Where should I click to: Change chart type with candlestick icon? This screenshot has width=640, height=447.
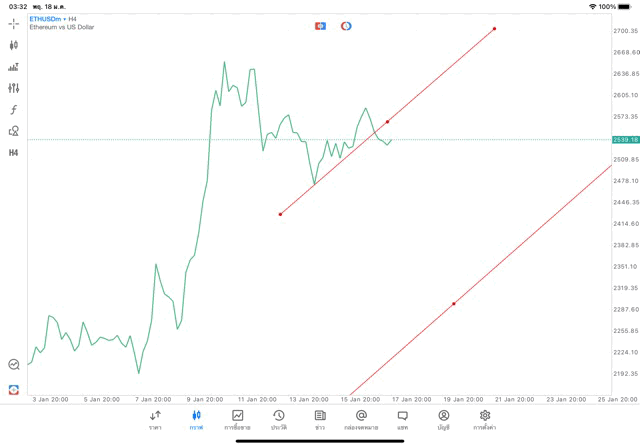pos(14,45)
